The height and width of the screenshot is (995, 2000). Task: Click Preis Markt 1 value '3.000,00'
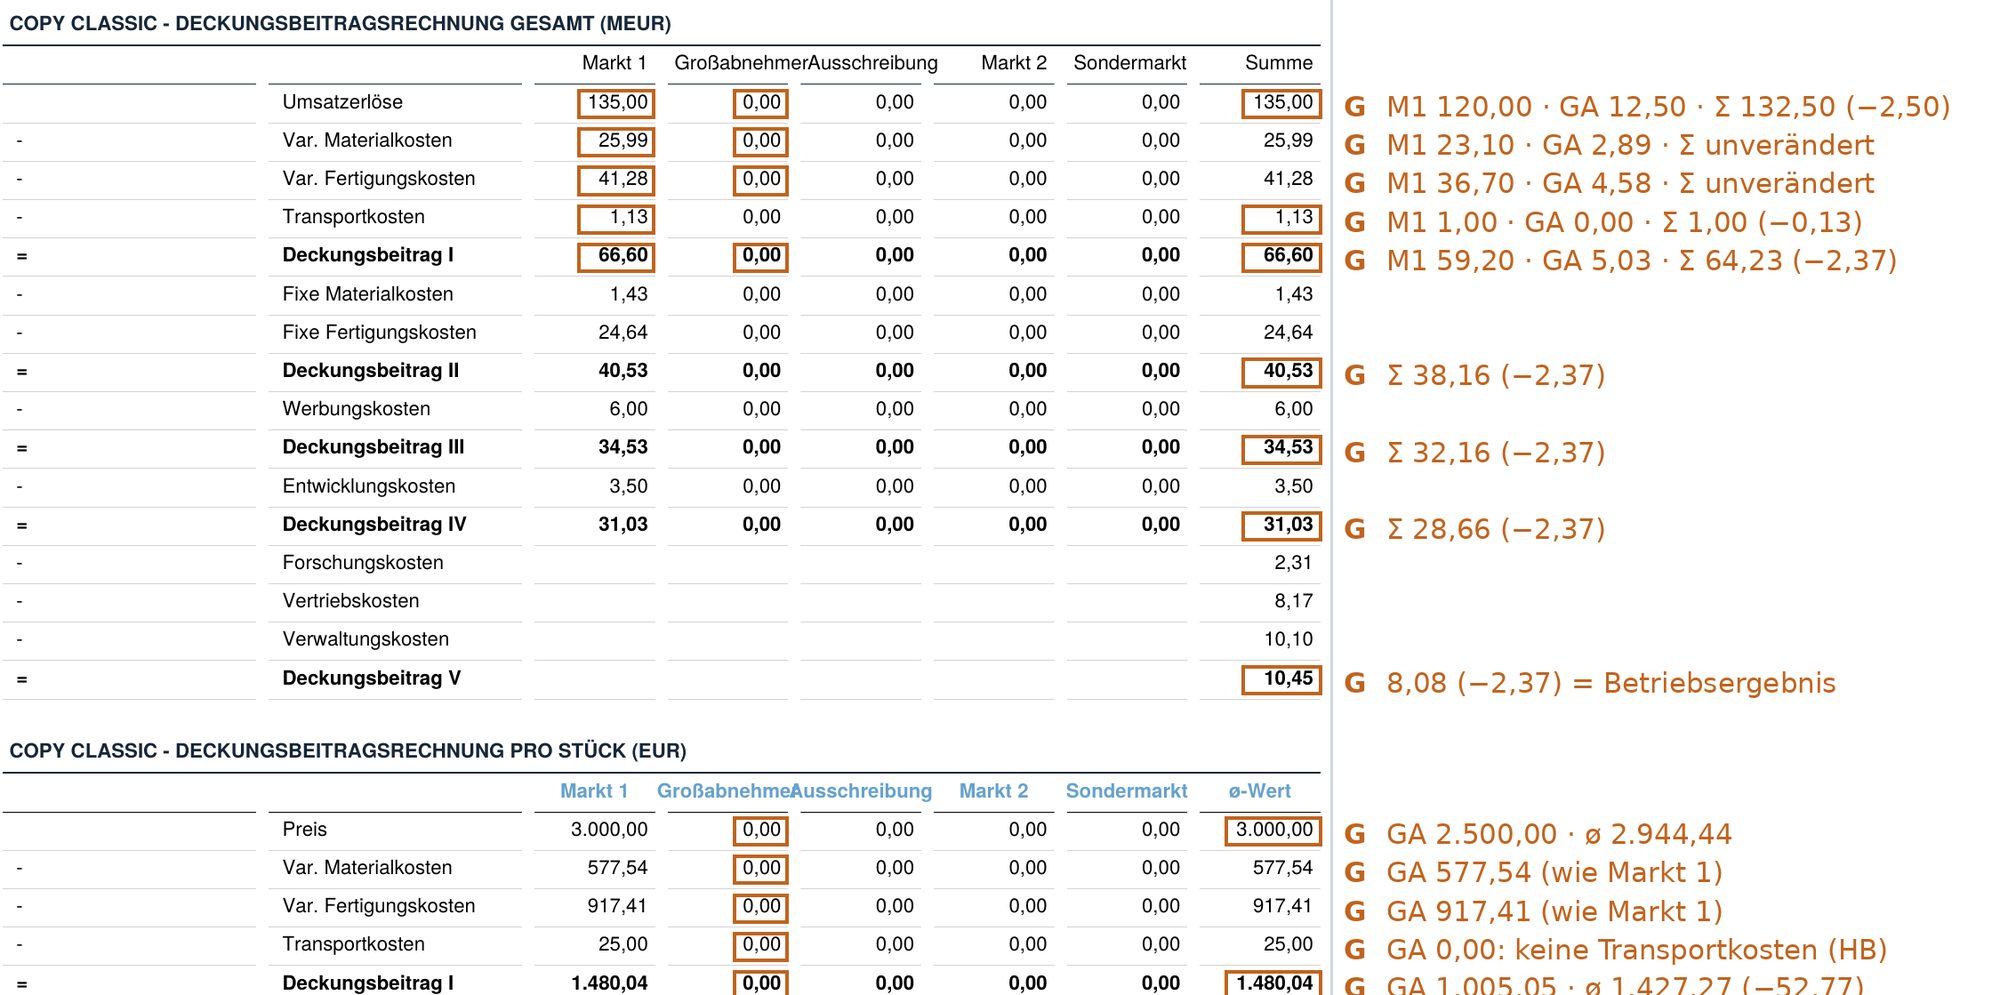pyautogui.click(x=609, y=829)
